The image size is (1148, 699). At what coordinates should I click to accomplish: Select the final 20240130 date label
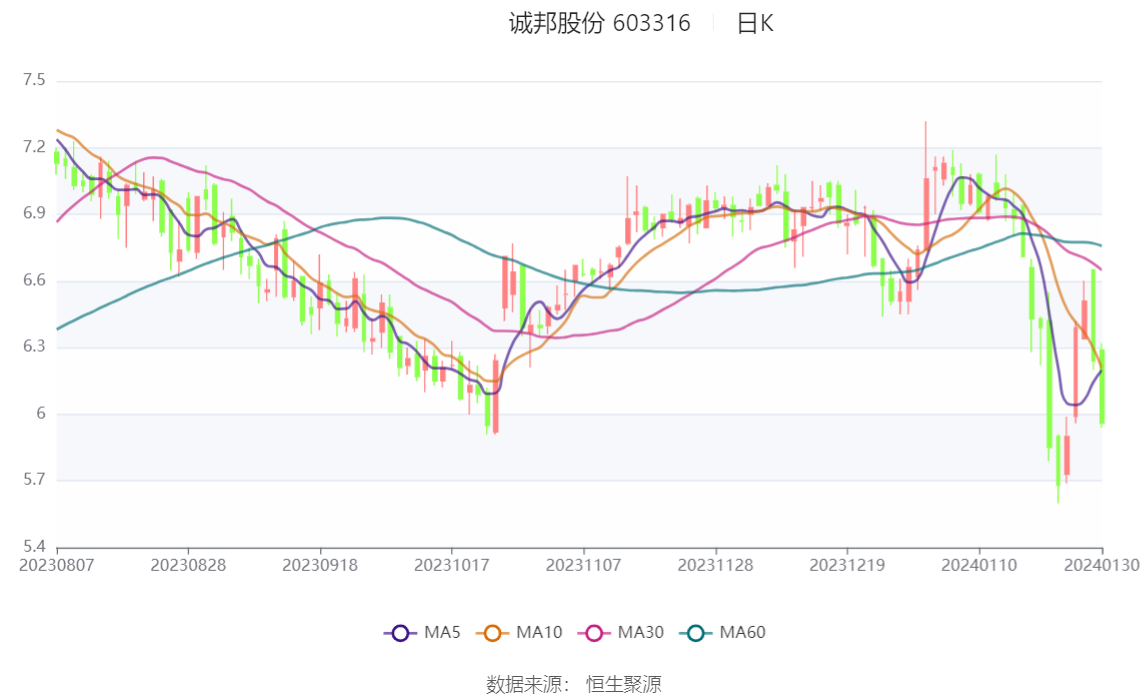(x=1102, y=565)
